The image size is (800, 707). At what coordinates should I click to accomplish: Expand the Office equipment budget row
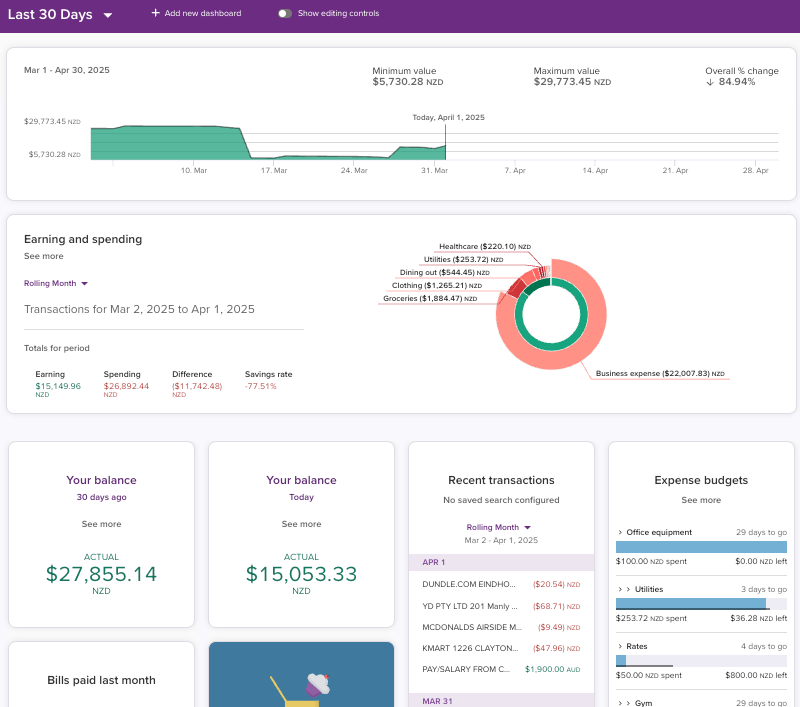[620, 532]
